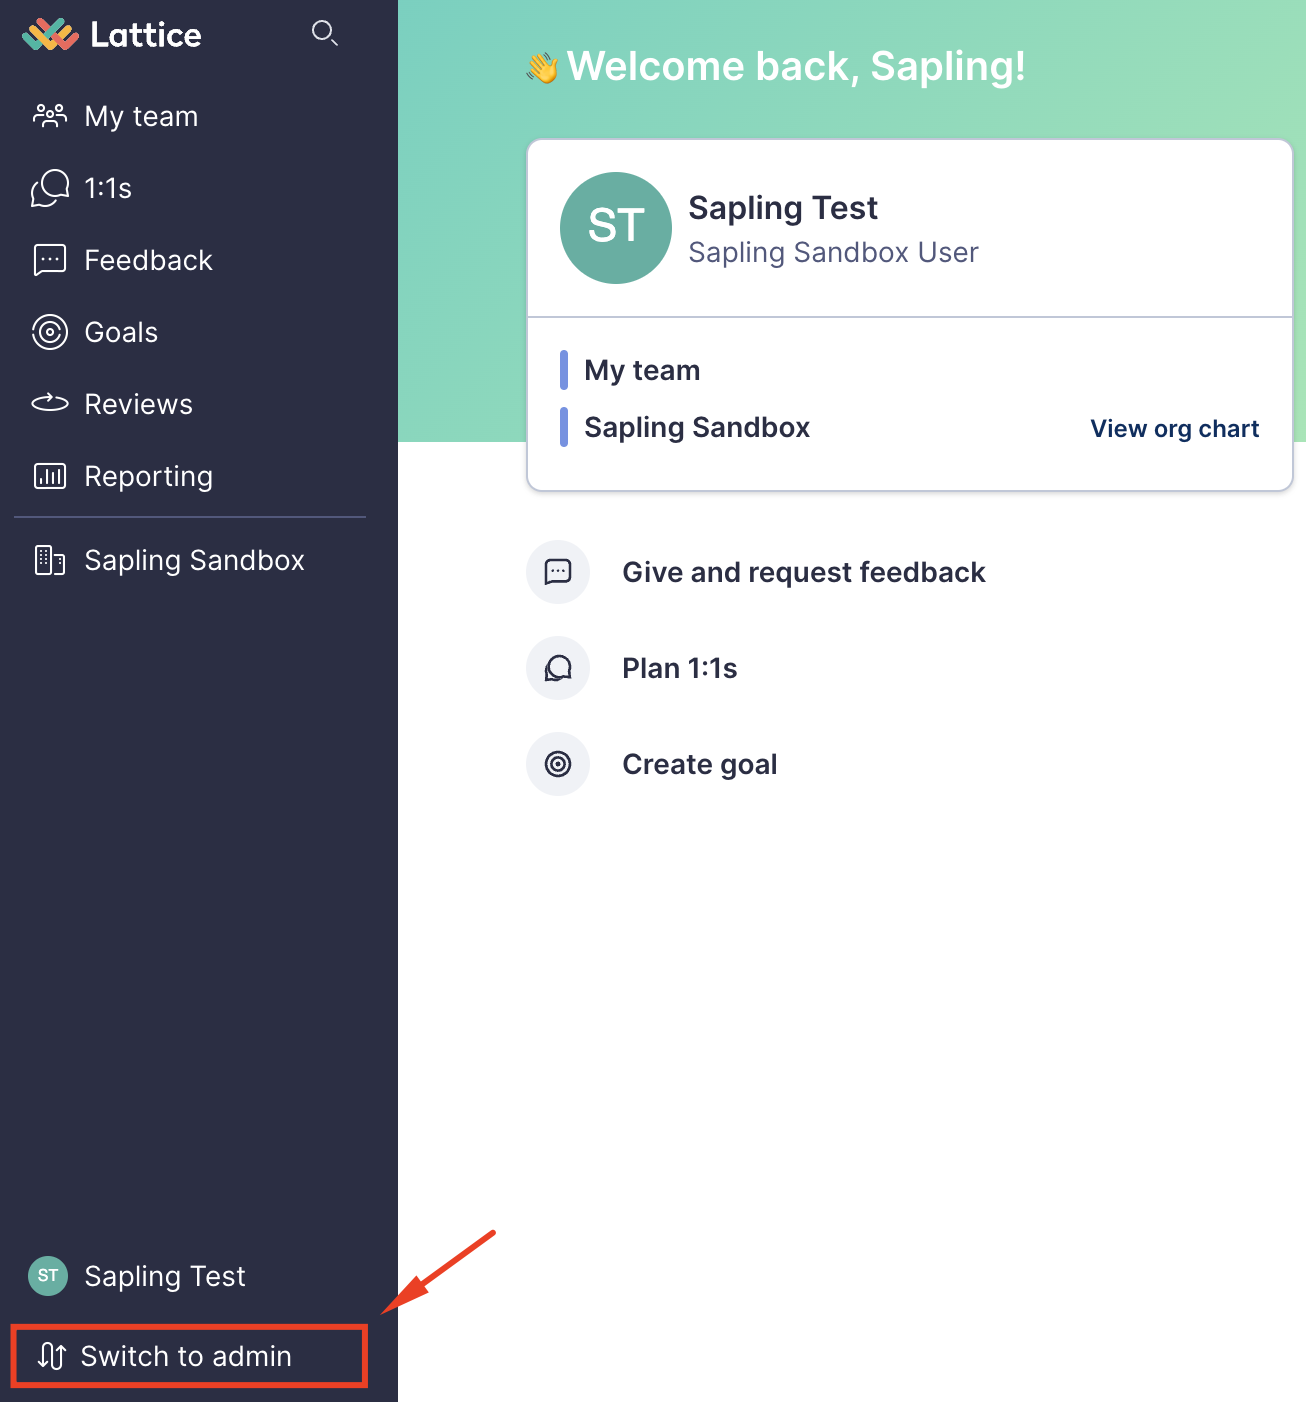
Task: Open View org chart
Action: [1173, 428]
